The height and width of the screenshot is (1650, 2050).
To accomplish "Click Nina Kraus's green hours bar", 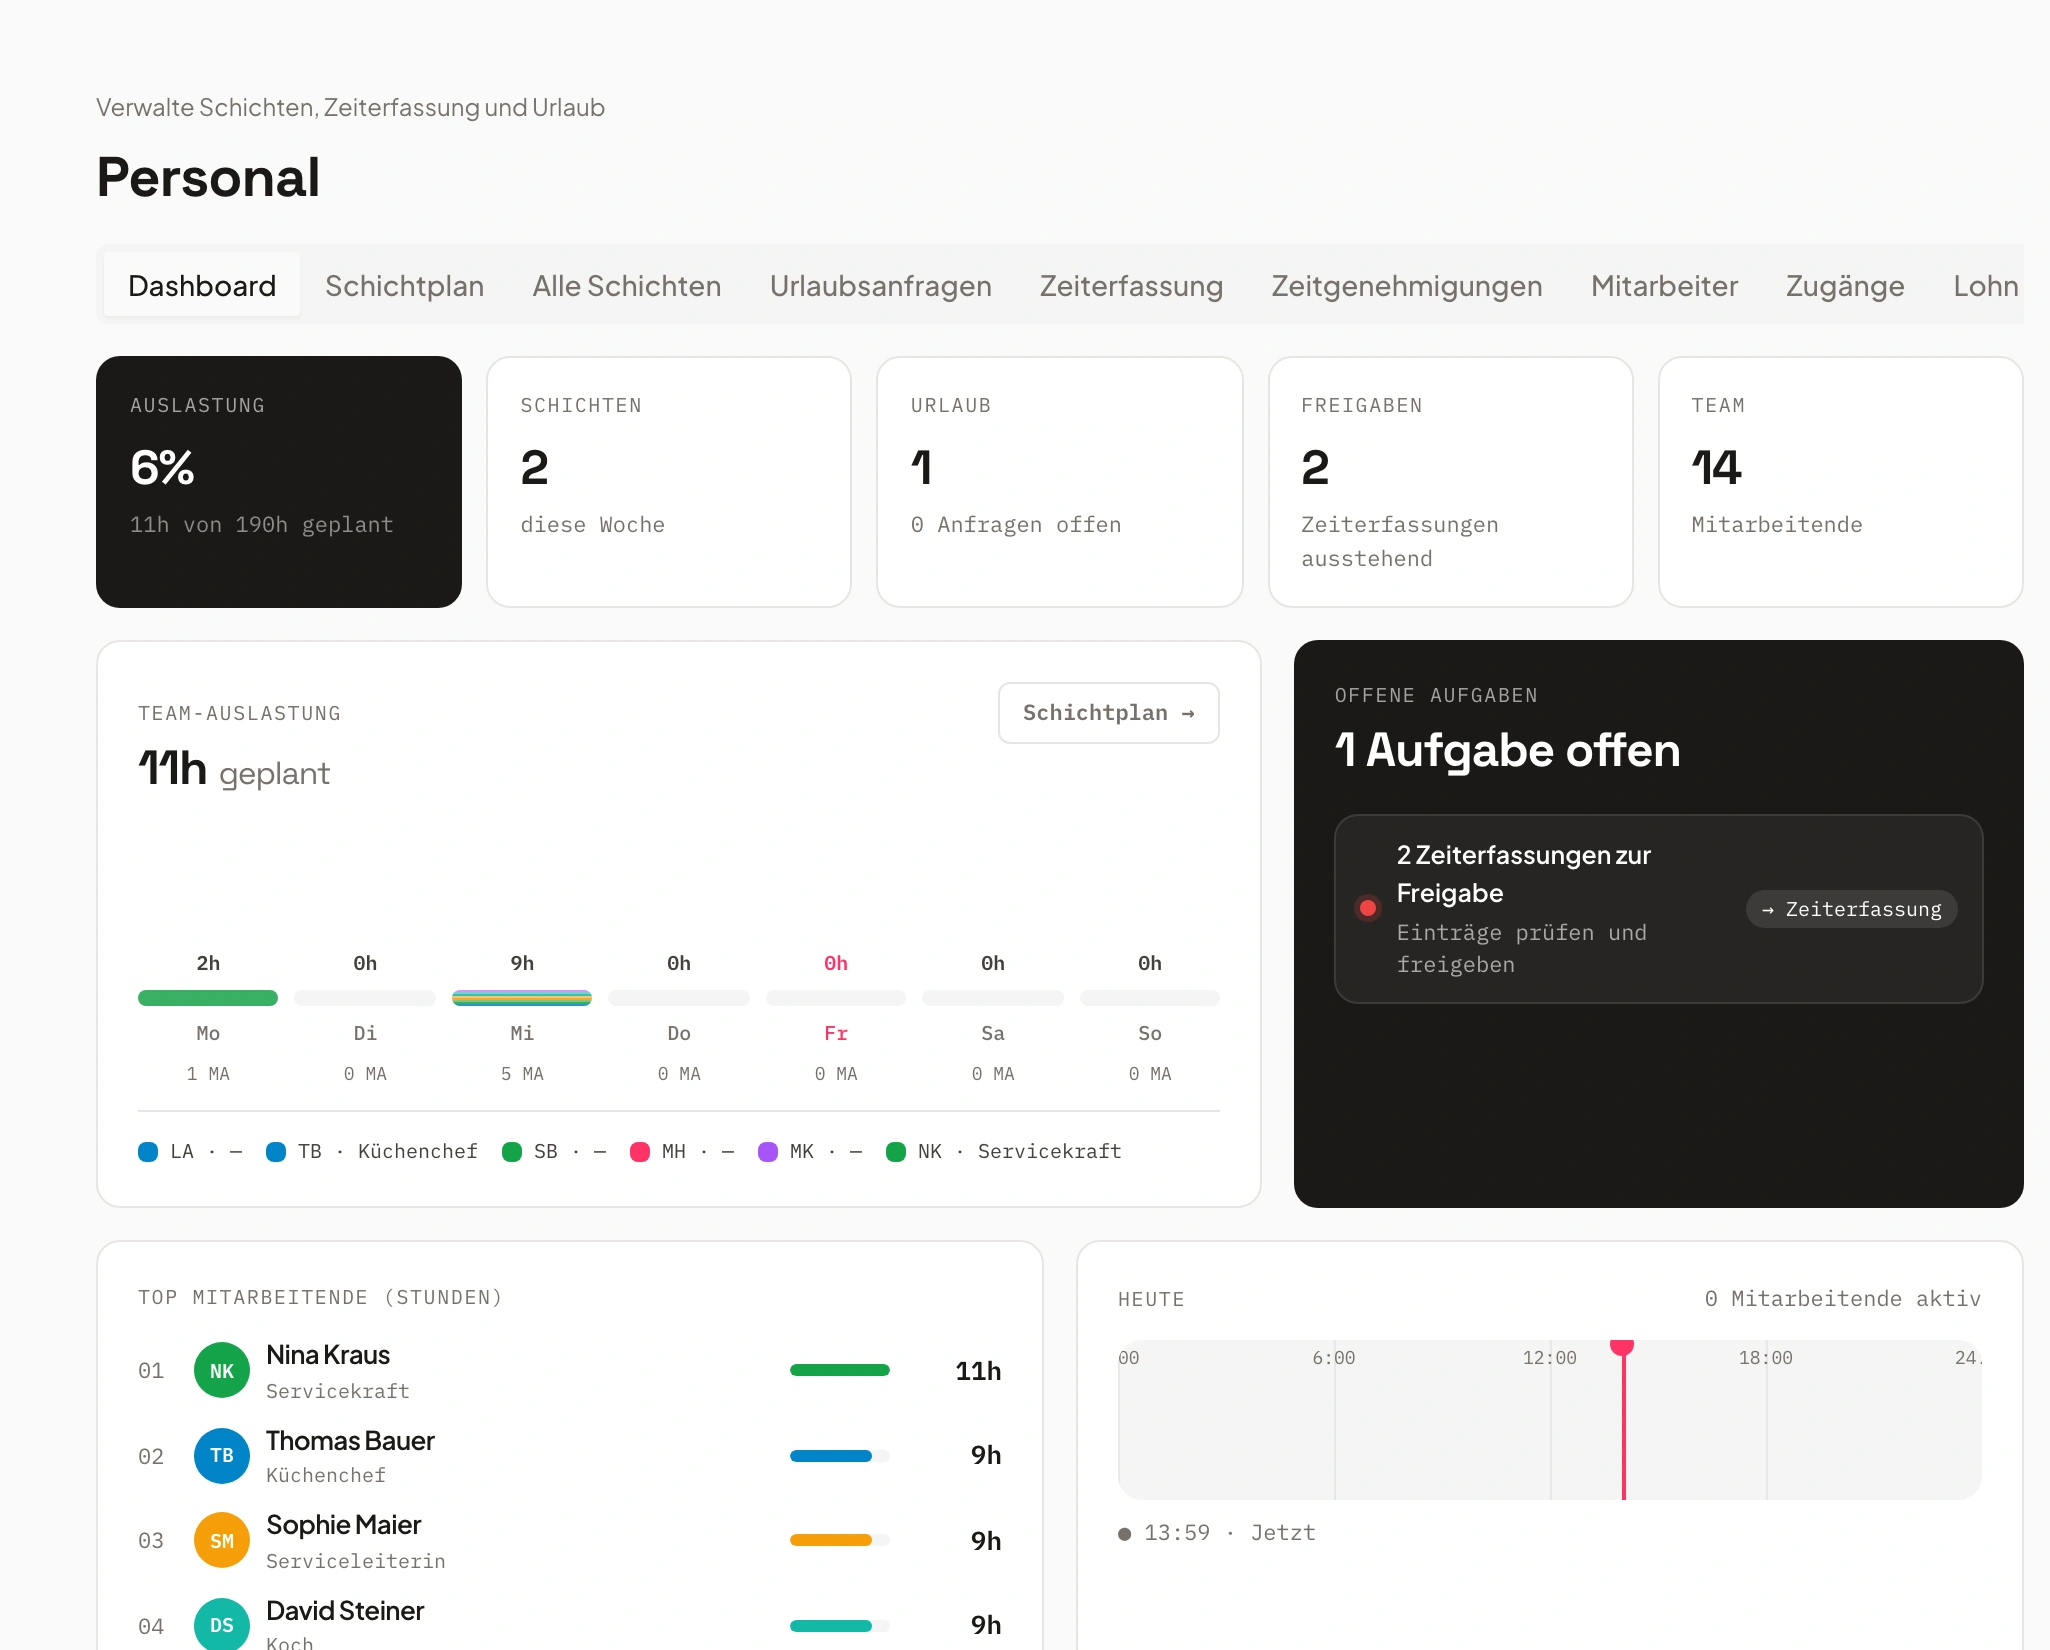I will 840,1370.
